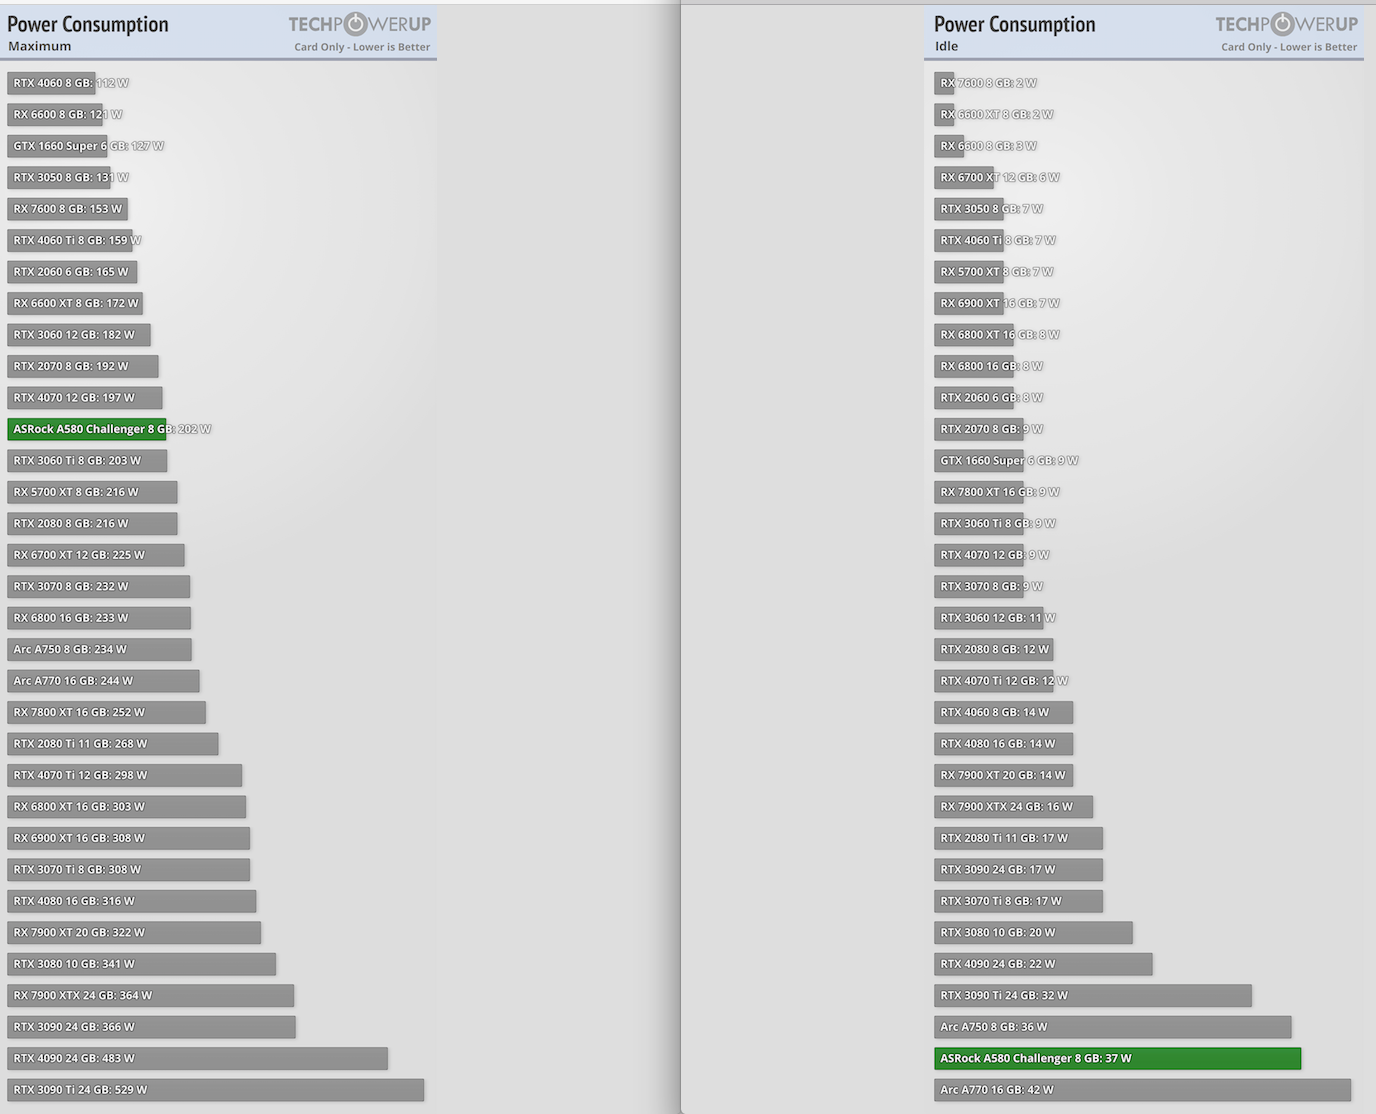Click the 'Idle' chart subtitle
The width and height of the screenshot is (1376, 1114).
click(x=947, y=46)
